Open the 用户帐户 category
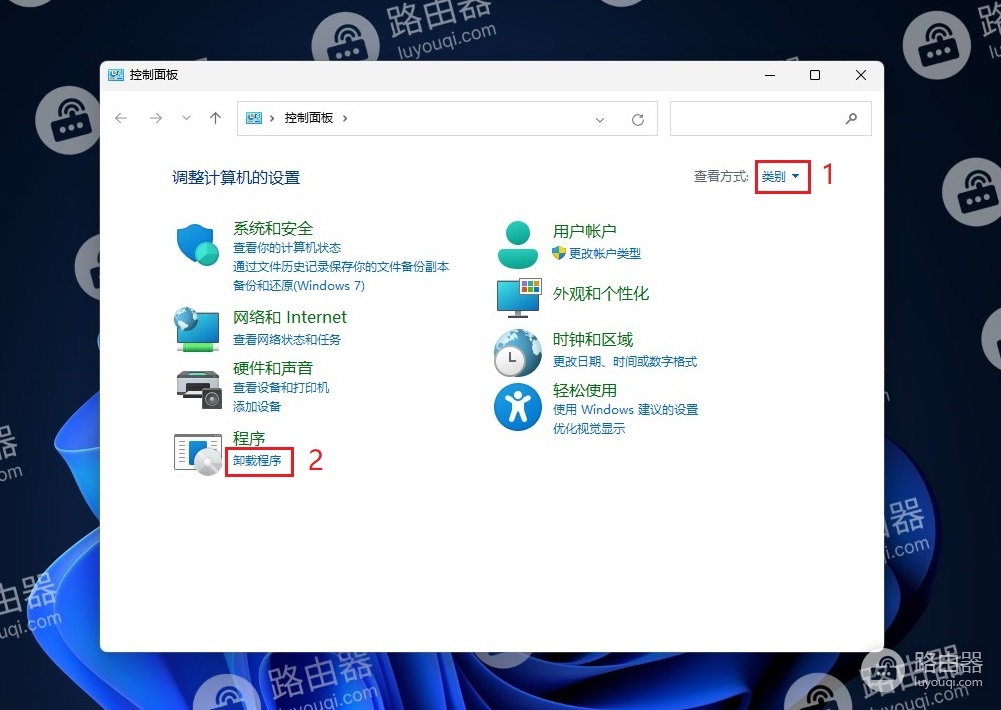The width and height of the screenshot is (1001, 710). click(x=584, y=231)
